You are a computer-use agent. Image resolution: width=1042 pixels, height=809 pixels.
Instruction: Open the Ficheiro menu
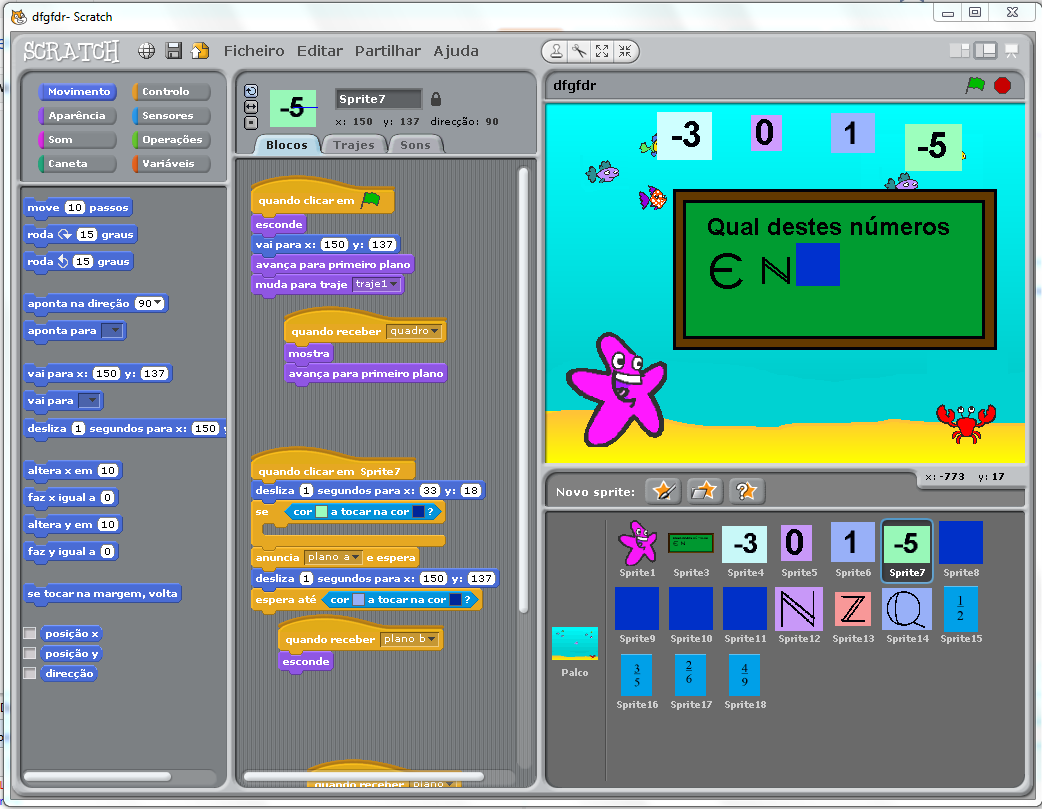pyautogui.click(x=253, y=51)
